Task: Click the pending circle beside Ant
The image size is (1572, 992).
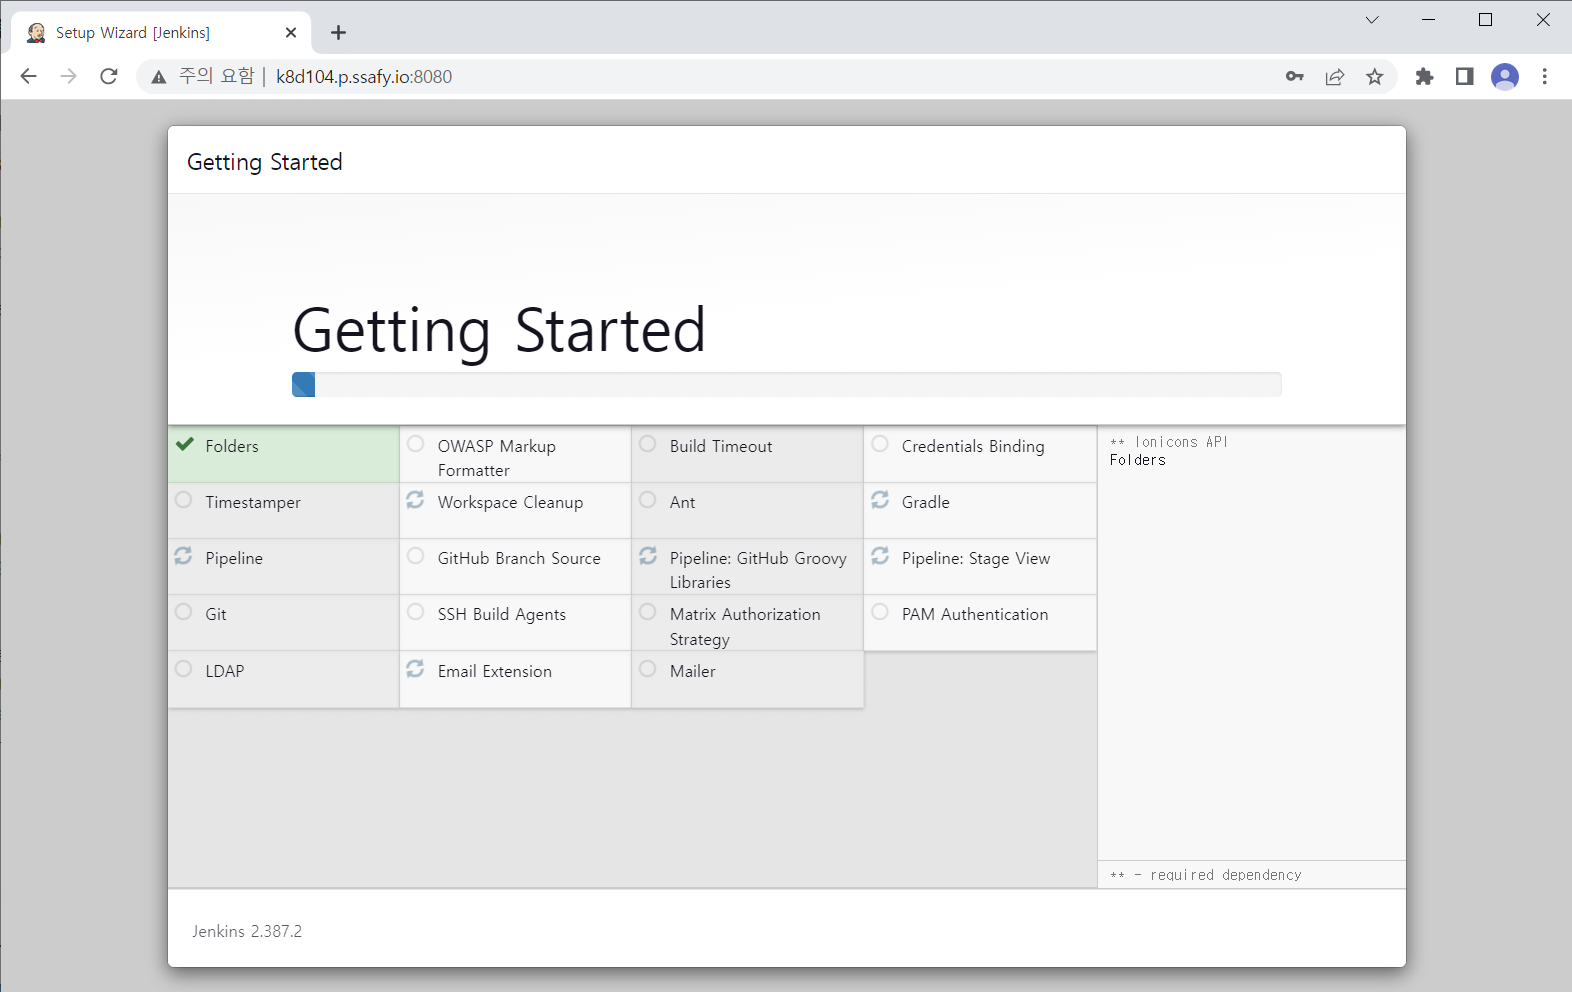Action: 648,499
